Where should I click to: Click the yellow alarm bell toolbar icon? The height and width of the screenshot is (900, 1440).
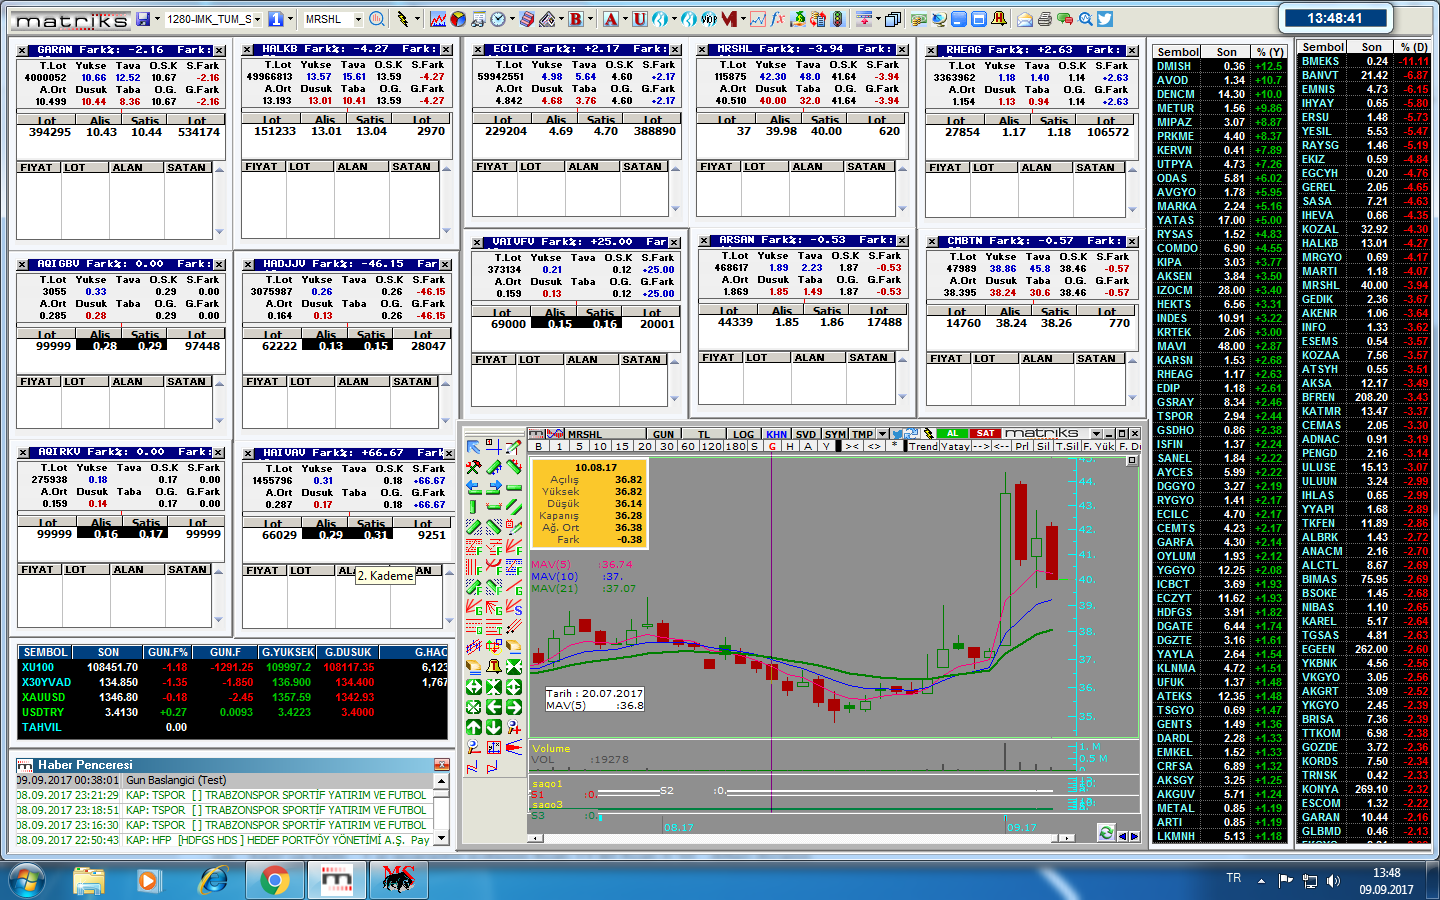999,19
